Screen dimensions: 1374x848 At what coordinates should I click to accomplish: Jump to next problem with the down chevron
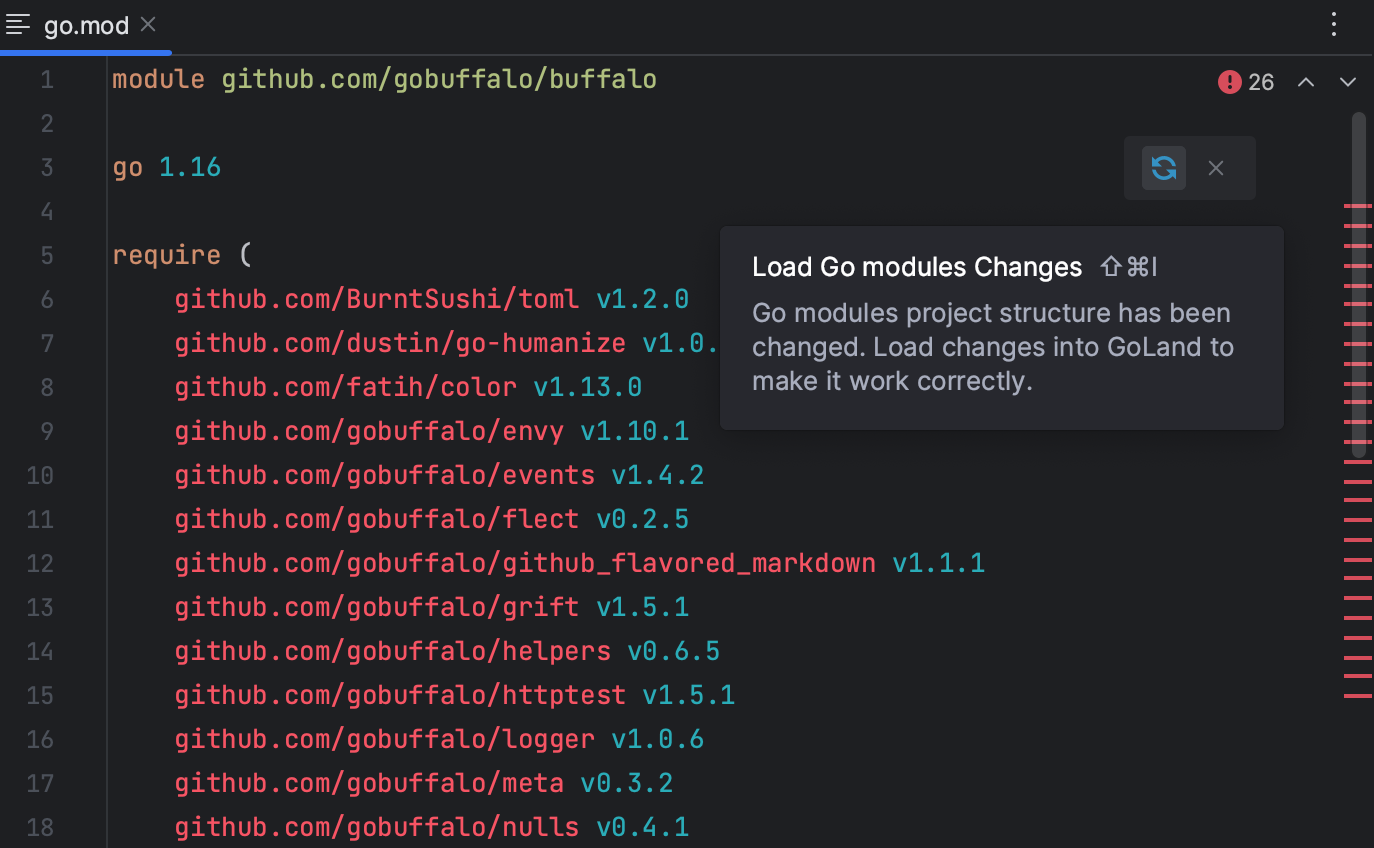tap(1346, 82)
